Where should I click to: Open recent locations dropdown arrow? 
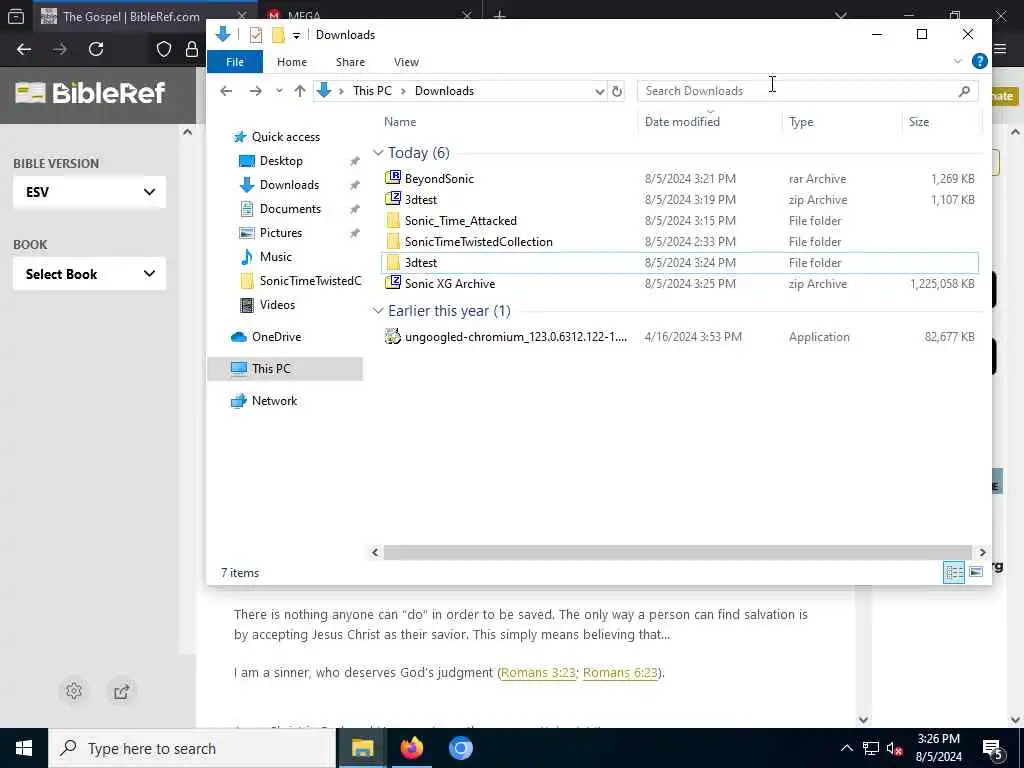tap(279, 91)
